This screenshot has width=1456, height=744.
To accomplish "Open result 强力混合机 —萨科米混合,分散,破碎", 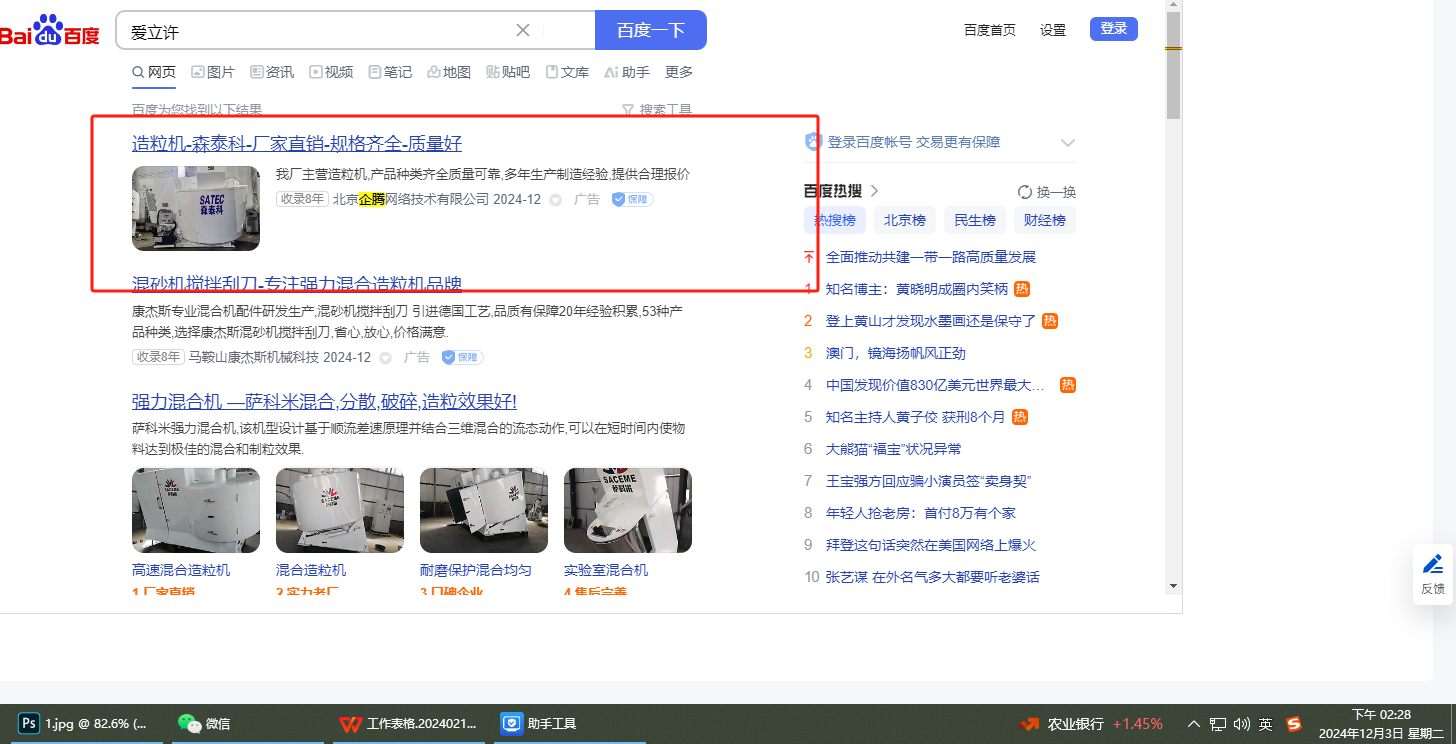I will click(324, 402).
